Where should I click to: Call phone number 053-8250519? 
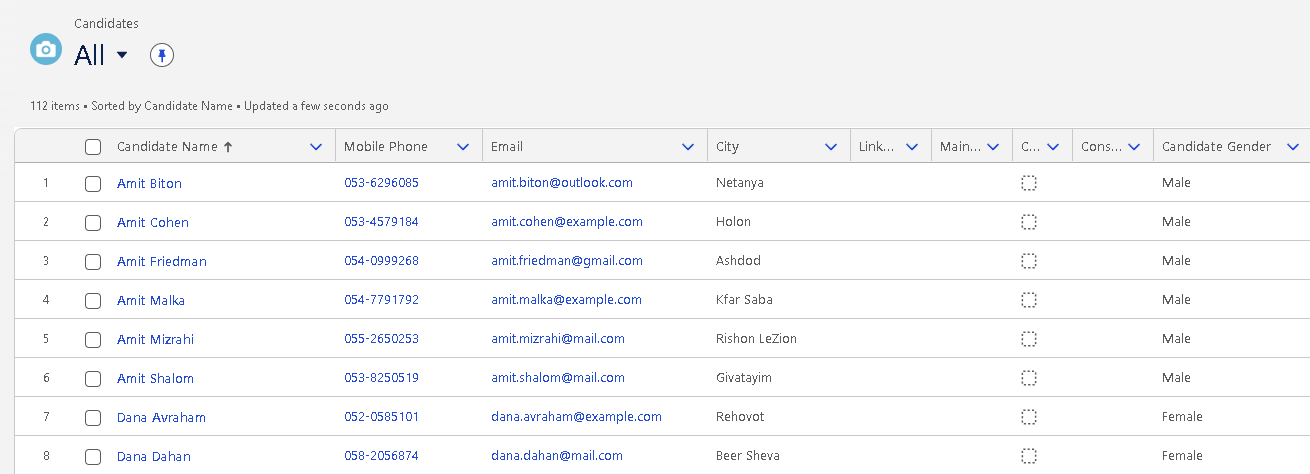[x=381, y=378]
